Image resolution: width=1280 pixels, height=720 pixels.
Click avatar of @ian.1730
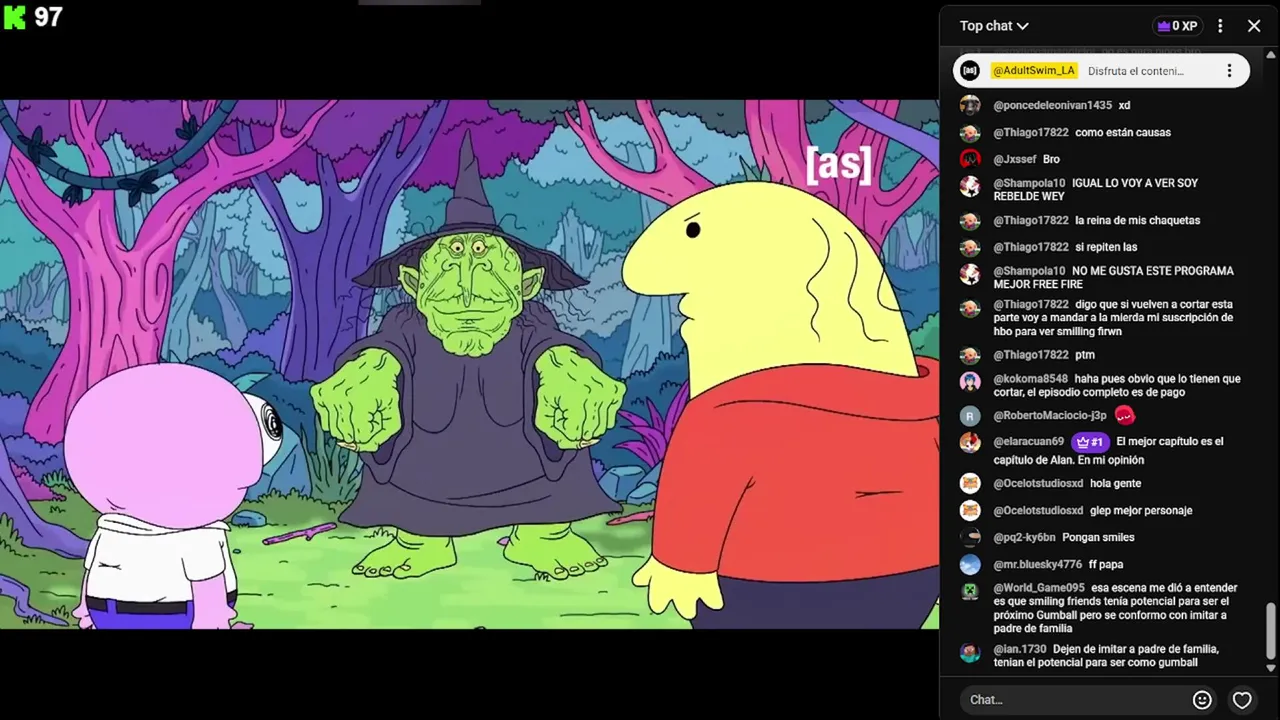tap(970, 652)
